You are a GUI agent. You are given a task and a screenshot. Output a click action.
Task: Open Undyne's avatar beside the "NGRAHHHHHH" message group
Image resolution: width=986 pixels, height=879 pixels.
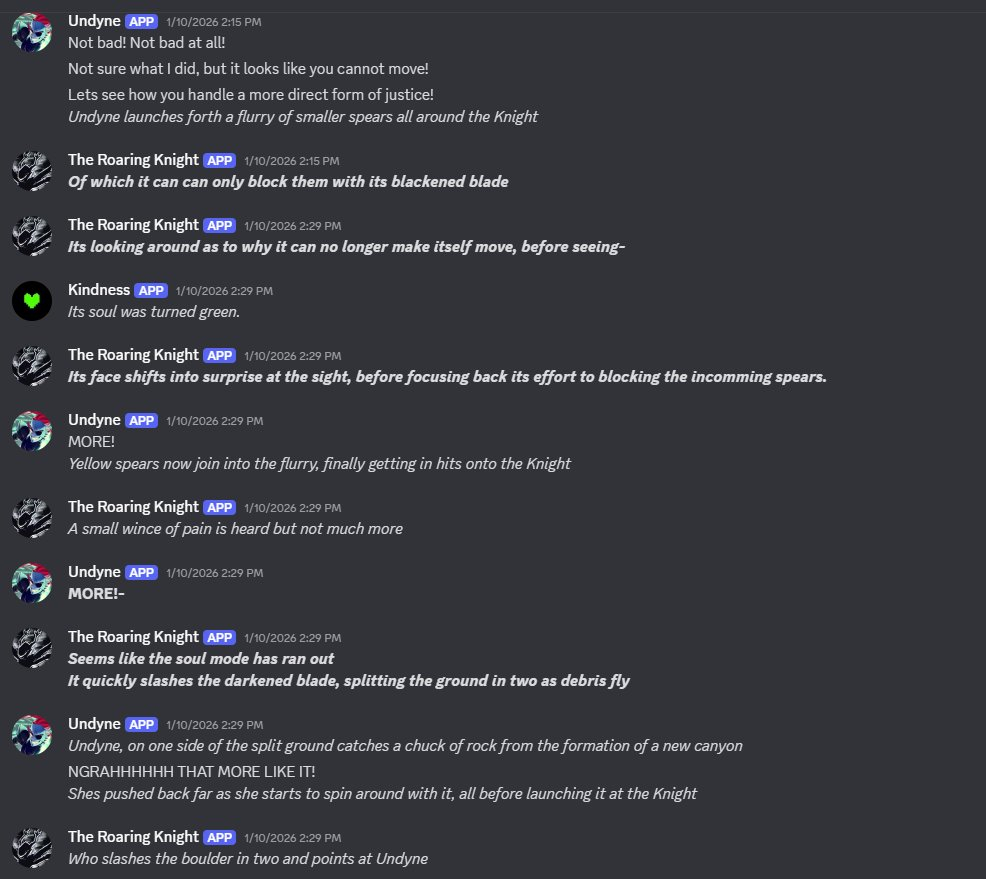point(31,735)
